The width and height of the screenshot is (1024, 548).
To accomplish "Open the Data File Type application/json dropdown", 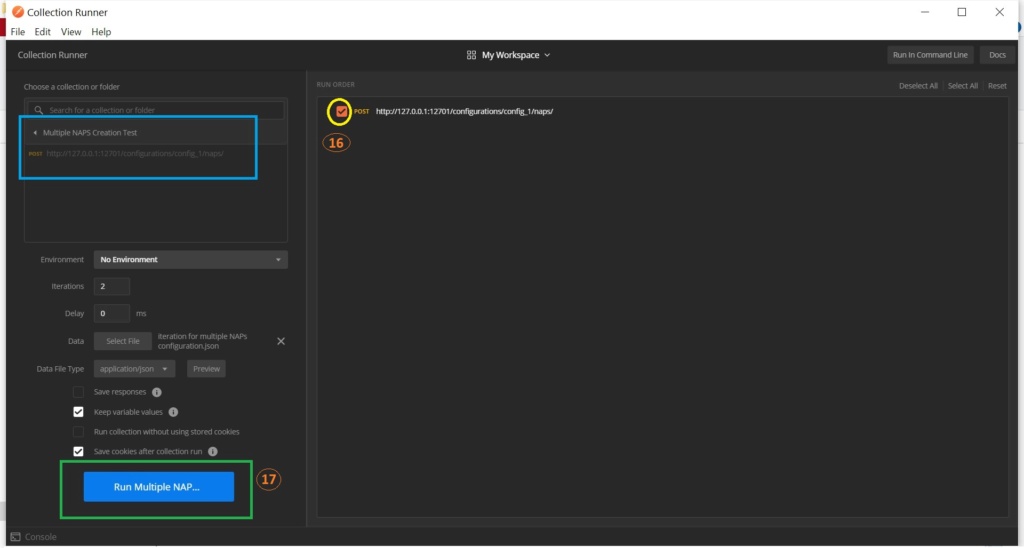I will [135, 369].
